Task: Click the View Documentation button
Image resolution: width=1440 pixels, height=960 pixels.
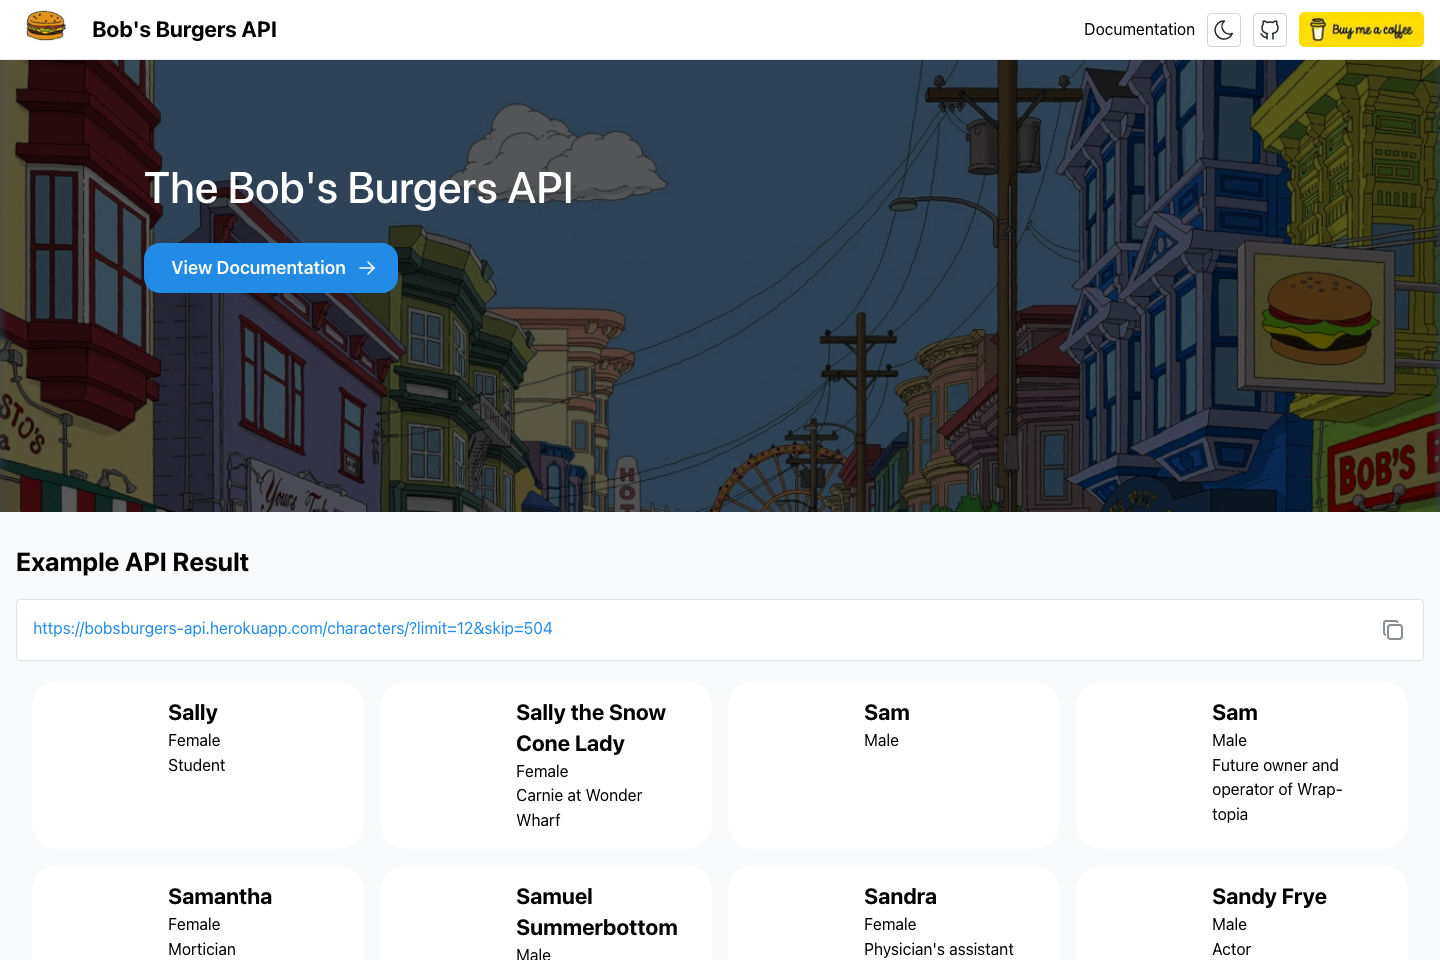Action: [270, 268]
